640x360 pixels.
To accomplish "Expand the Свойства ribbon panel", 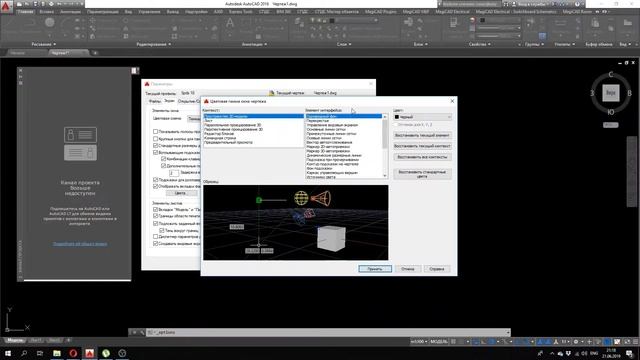I will click(480, 44).
